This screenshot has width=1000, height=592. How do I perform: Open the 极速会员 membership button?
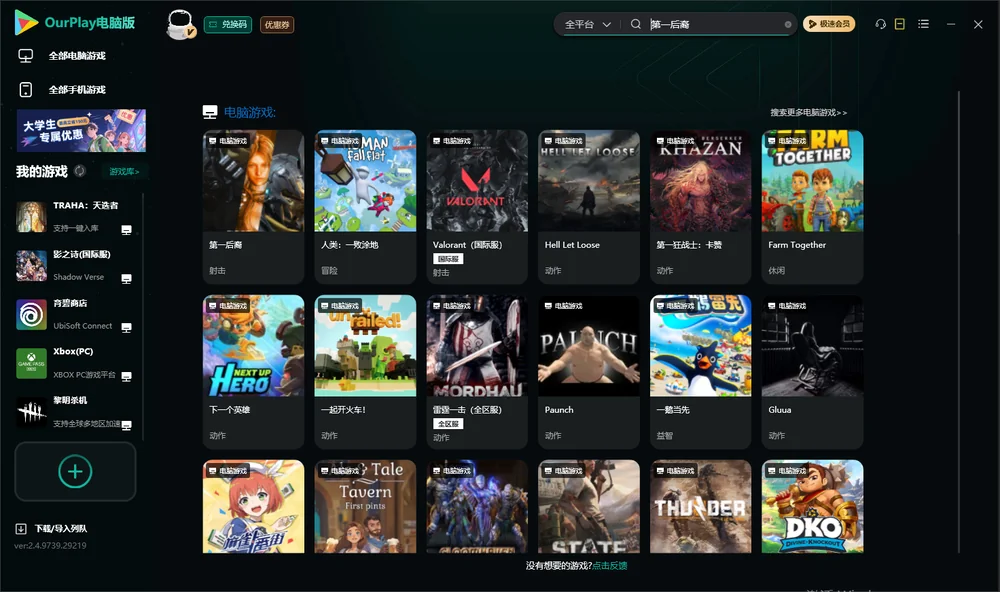click(x=829, y=24)
